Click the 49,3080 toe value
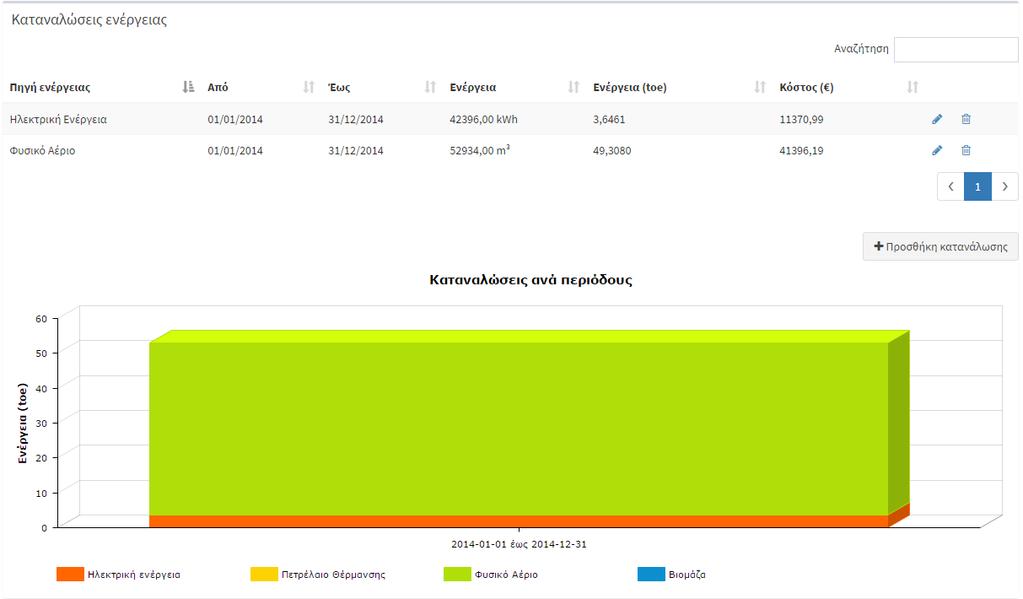 point(612,151)
